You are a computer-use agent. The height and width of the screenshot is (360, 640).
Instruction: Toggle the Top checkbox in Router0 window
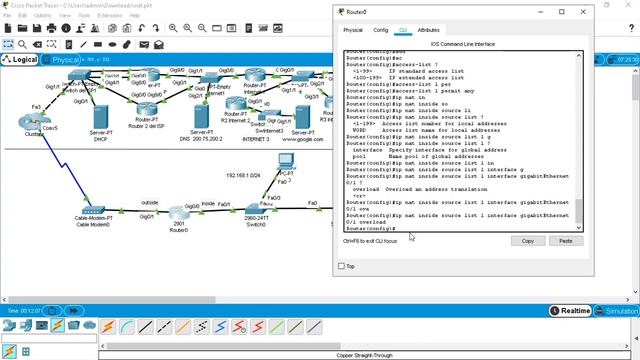tap(342, 266)
